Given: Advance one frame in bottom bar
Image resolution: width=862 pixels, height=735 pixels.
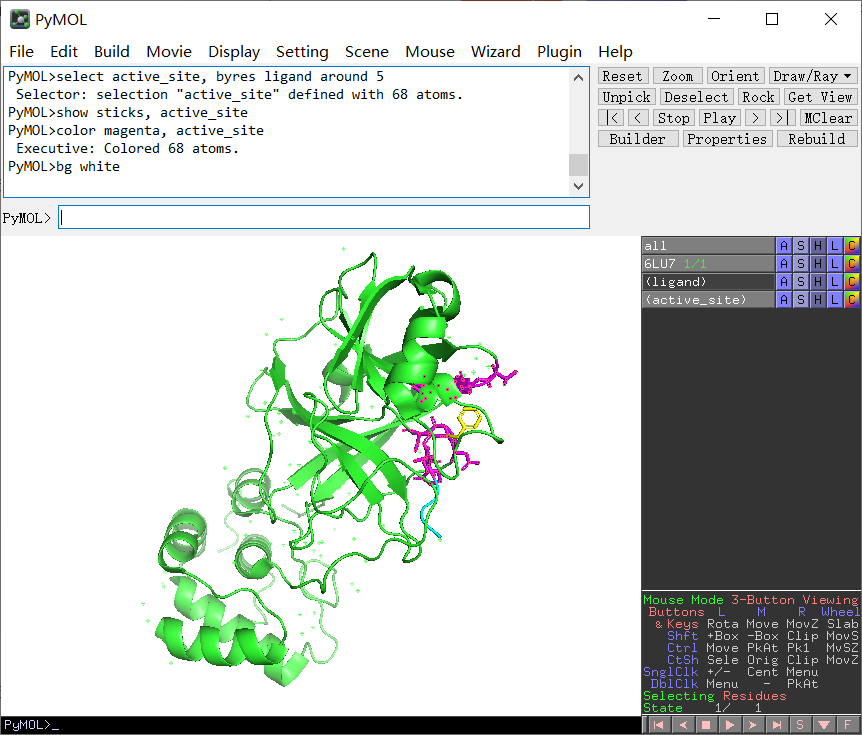Looking at the screenshot, I should pyautogui.click(x=753, y=725).
